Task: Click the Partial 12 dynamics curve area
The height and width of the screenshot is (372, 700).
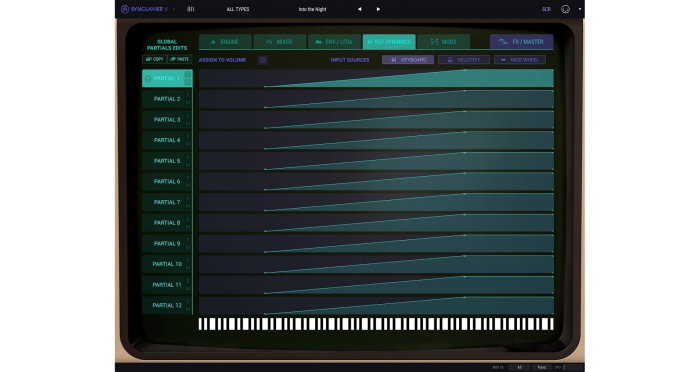Action: coord(376,305)
